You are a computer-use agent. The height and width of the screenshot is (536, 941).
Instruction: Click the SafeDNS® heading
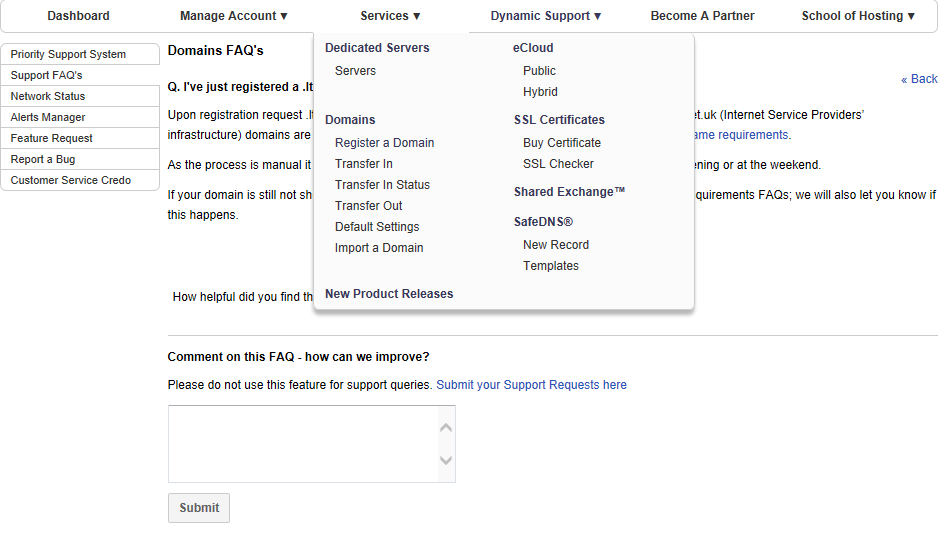coord(543,221)
